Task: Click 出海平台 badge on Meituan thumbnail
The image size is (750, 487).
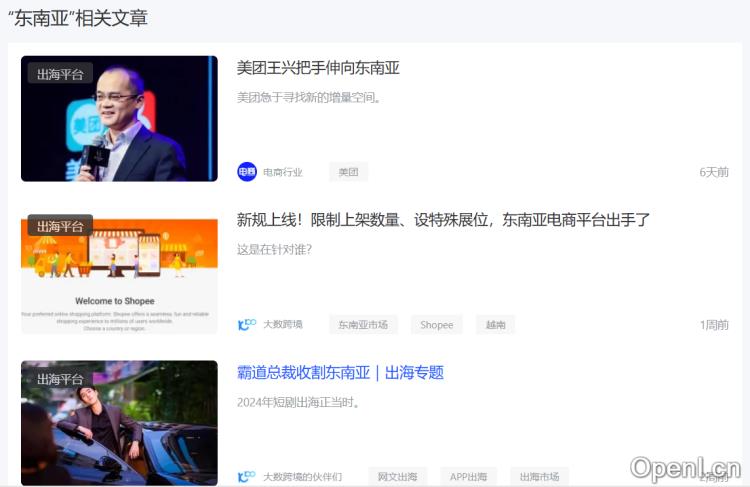Action: tap(60, 74)
